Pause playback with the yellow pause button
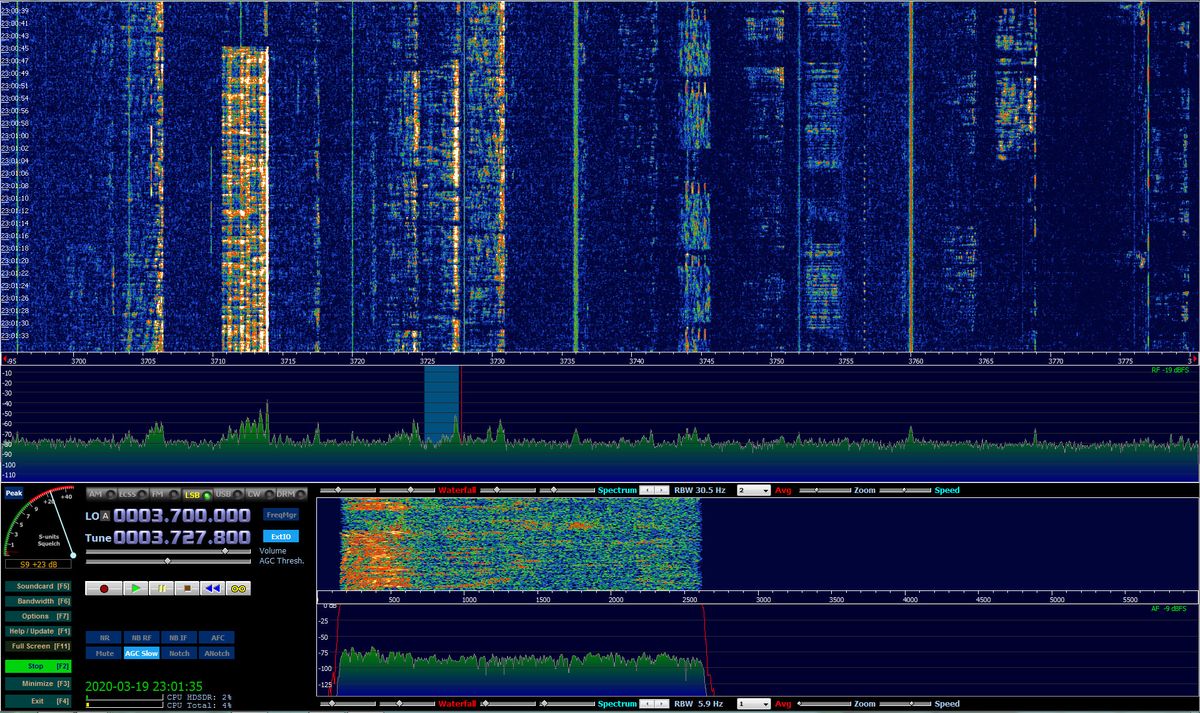This screenshot has height=713, width=1200. pyautogui.click(x=161, y=589)
